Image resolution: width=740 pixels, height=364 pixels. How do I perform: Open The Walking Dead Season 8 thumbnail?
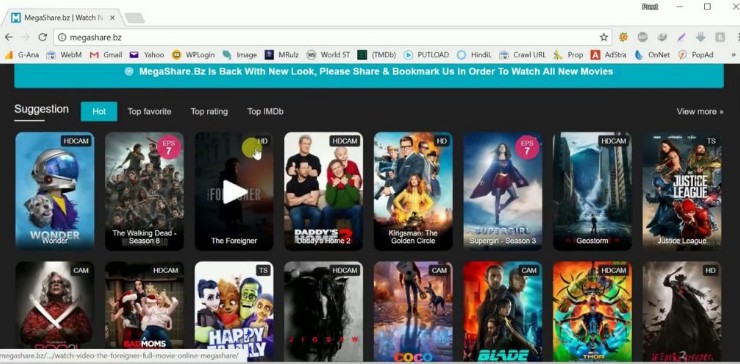tap(144, 191)
